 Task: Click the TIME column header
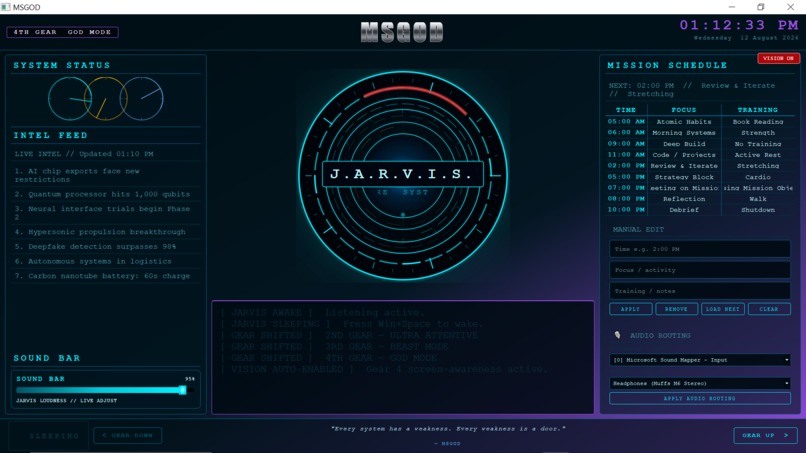(626, 110)
